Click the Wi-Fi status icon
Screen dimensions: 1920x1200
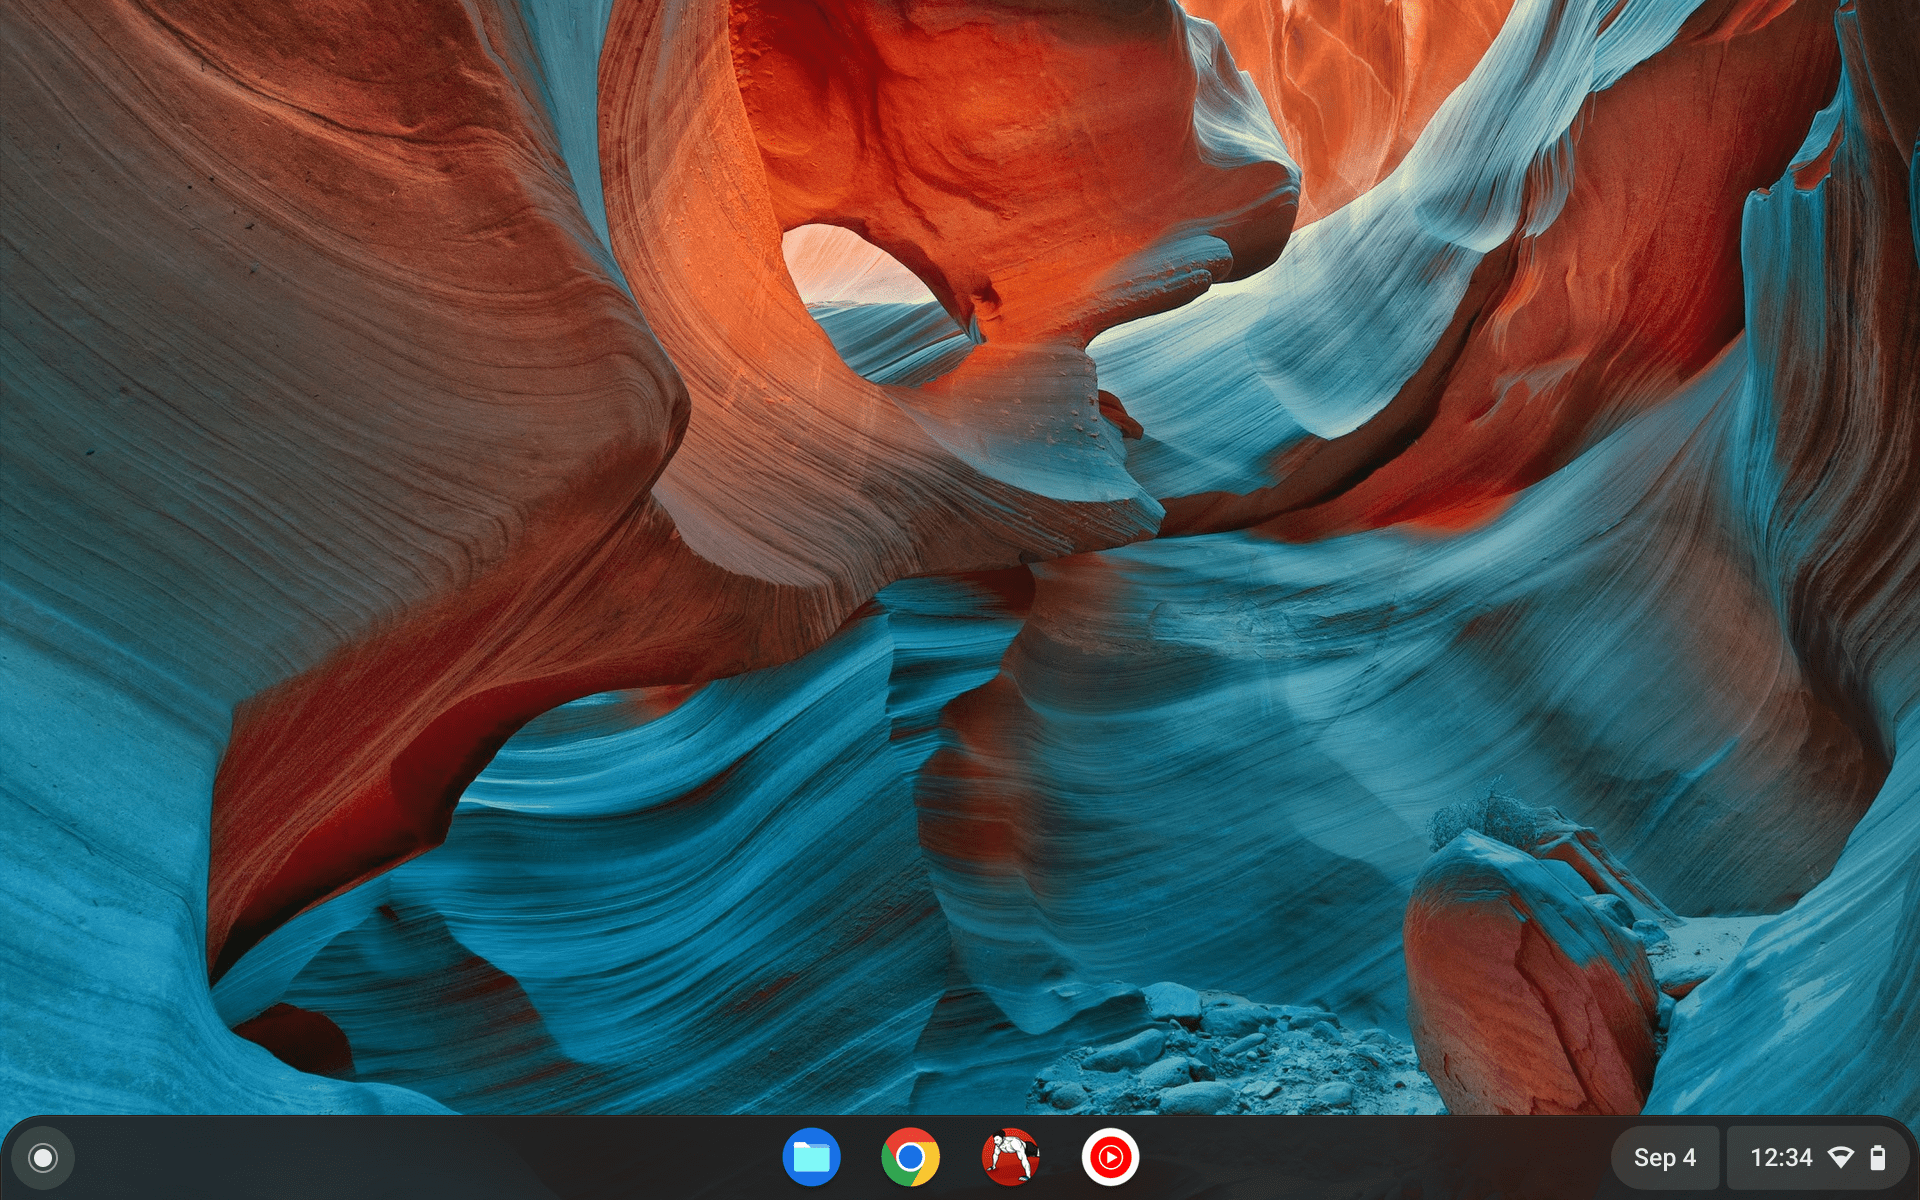pyautogui.click(x=1840, y=1158)
